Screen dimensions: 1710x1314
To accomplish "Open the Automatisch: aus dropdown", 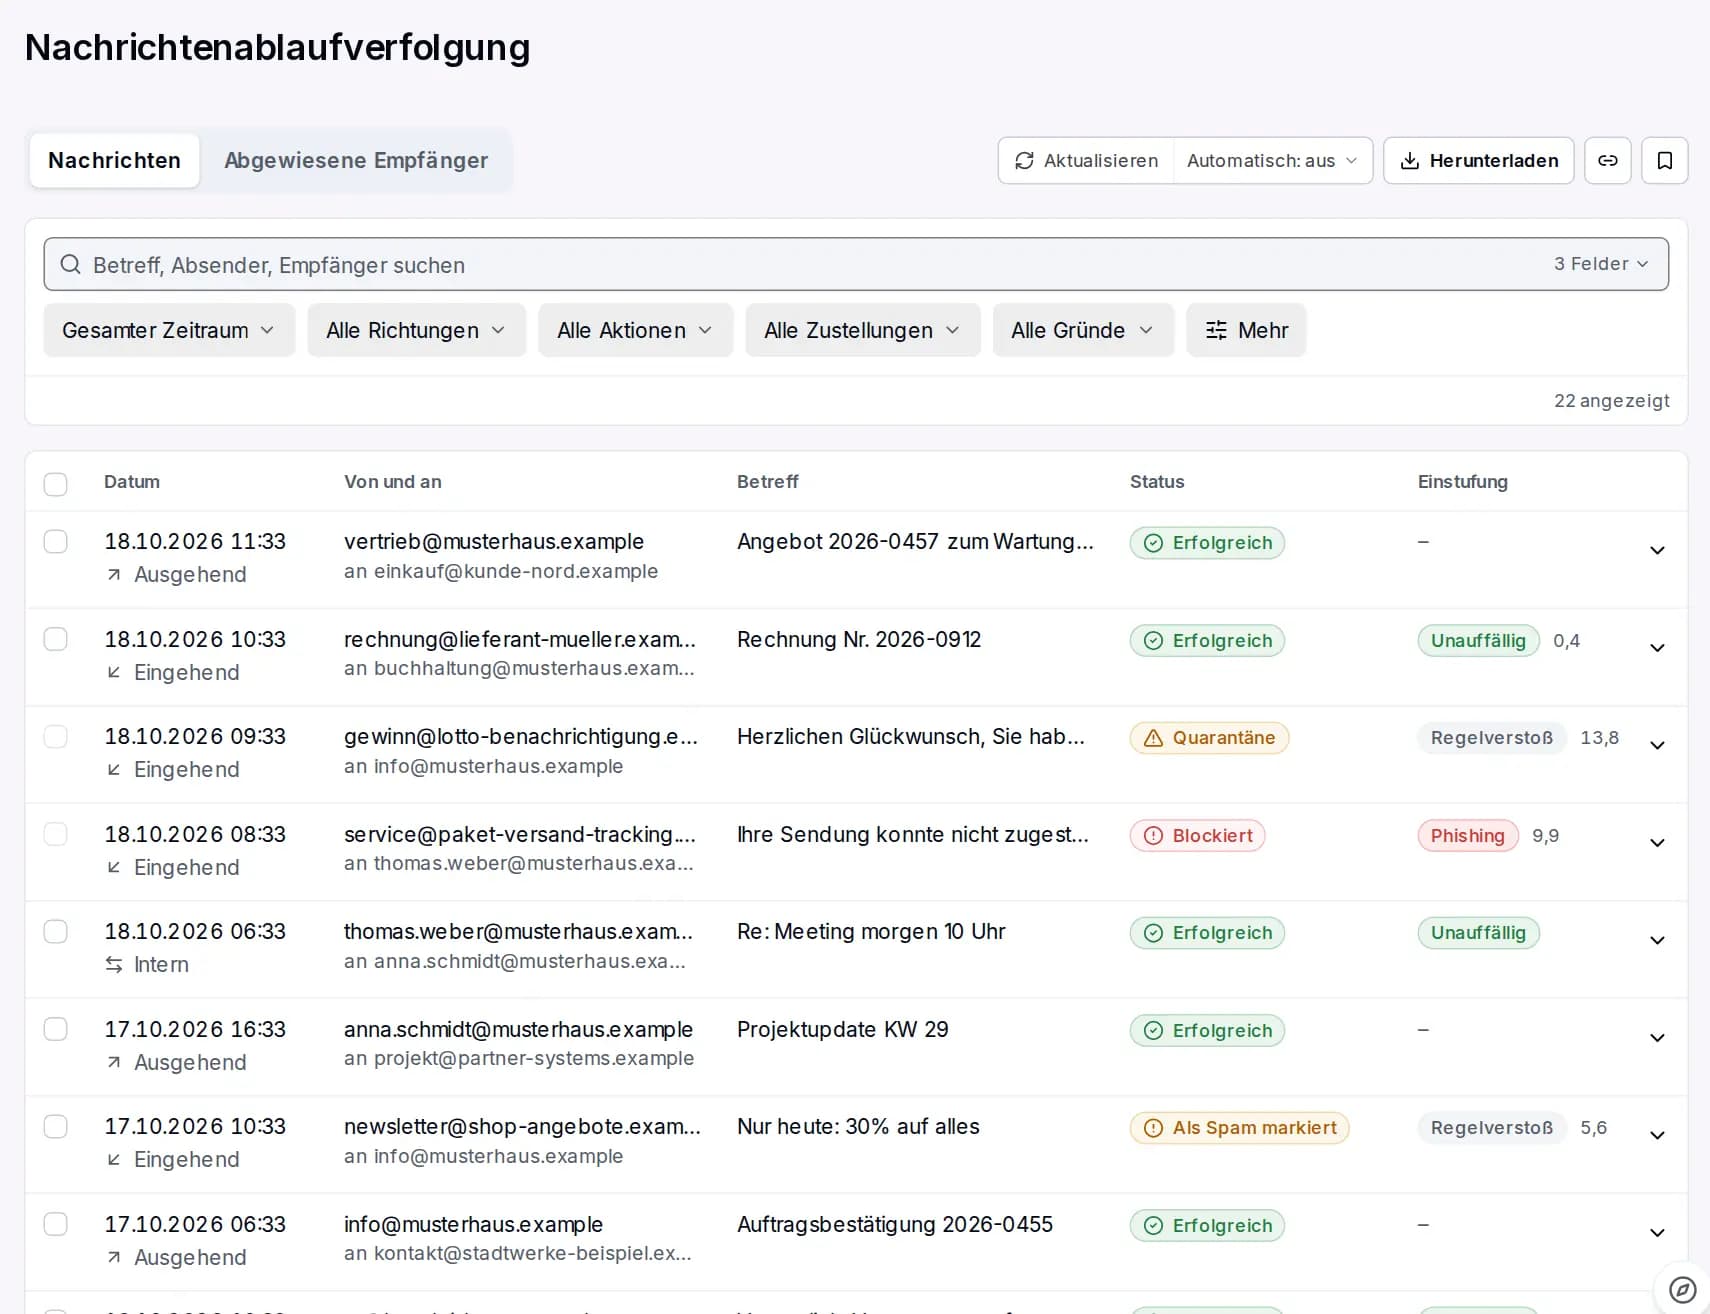I will pos(1272,160).
